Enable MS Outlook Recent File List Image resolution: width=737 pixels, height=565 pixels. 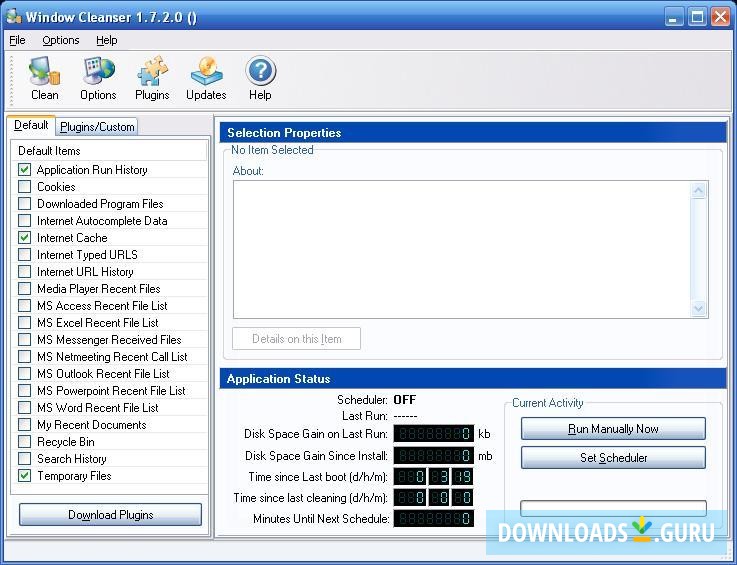(24, 374)
